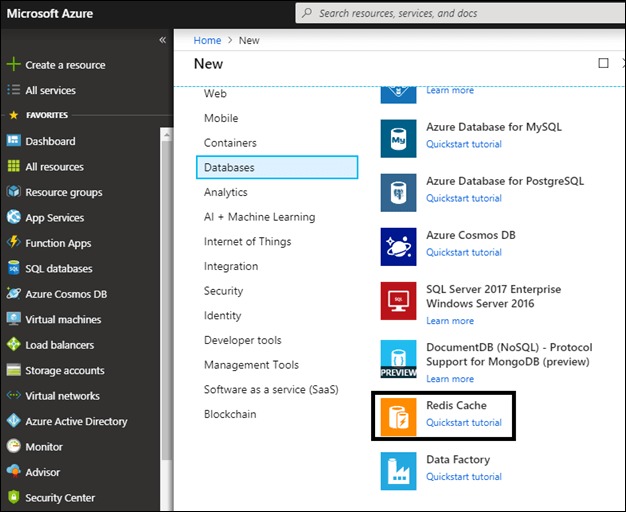Collapse the left sidebar with double chevron
The height and width of the screenshot is (512, 626).
162,40
